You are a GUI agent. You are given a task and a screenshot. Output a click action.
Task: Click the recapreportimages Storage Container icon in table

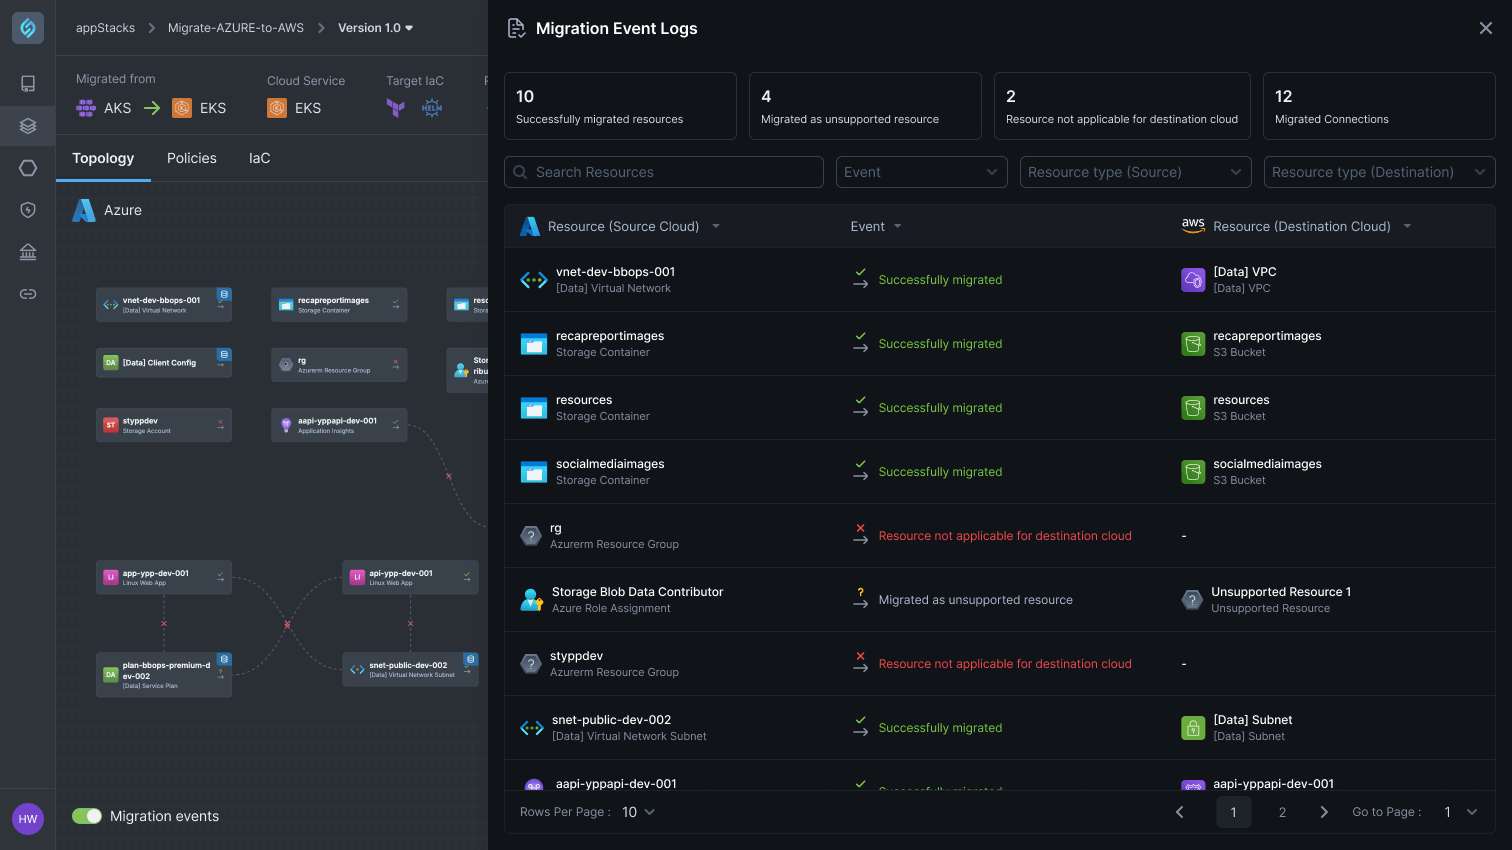pos(534,344)
